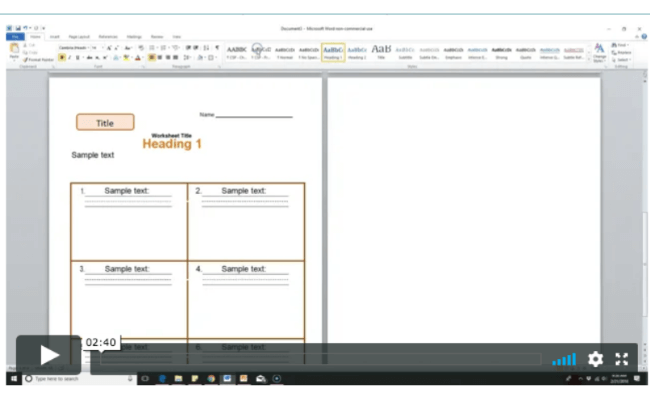Switch to the References tab
This screenshot has height=400, width=650.
pos(108,37)
